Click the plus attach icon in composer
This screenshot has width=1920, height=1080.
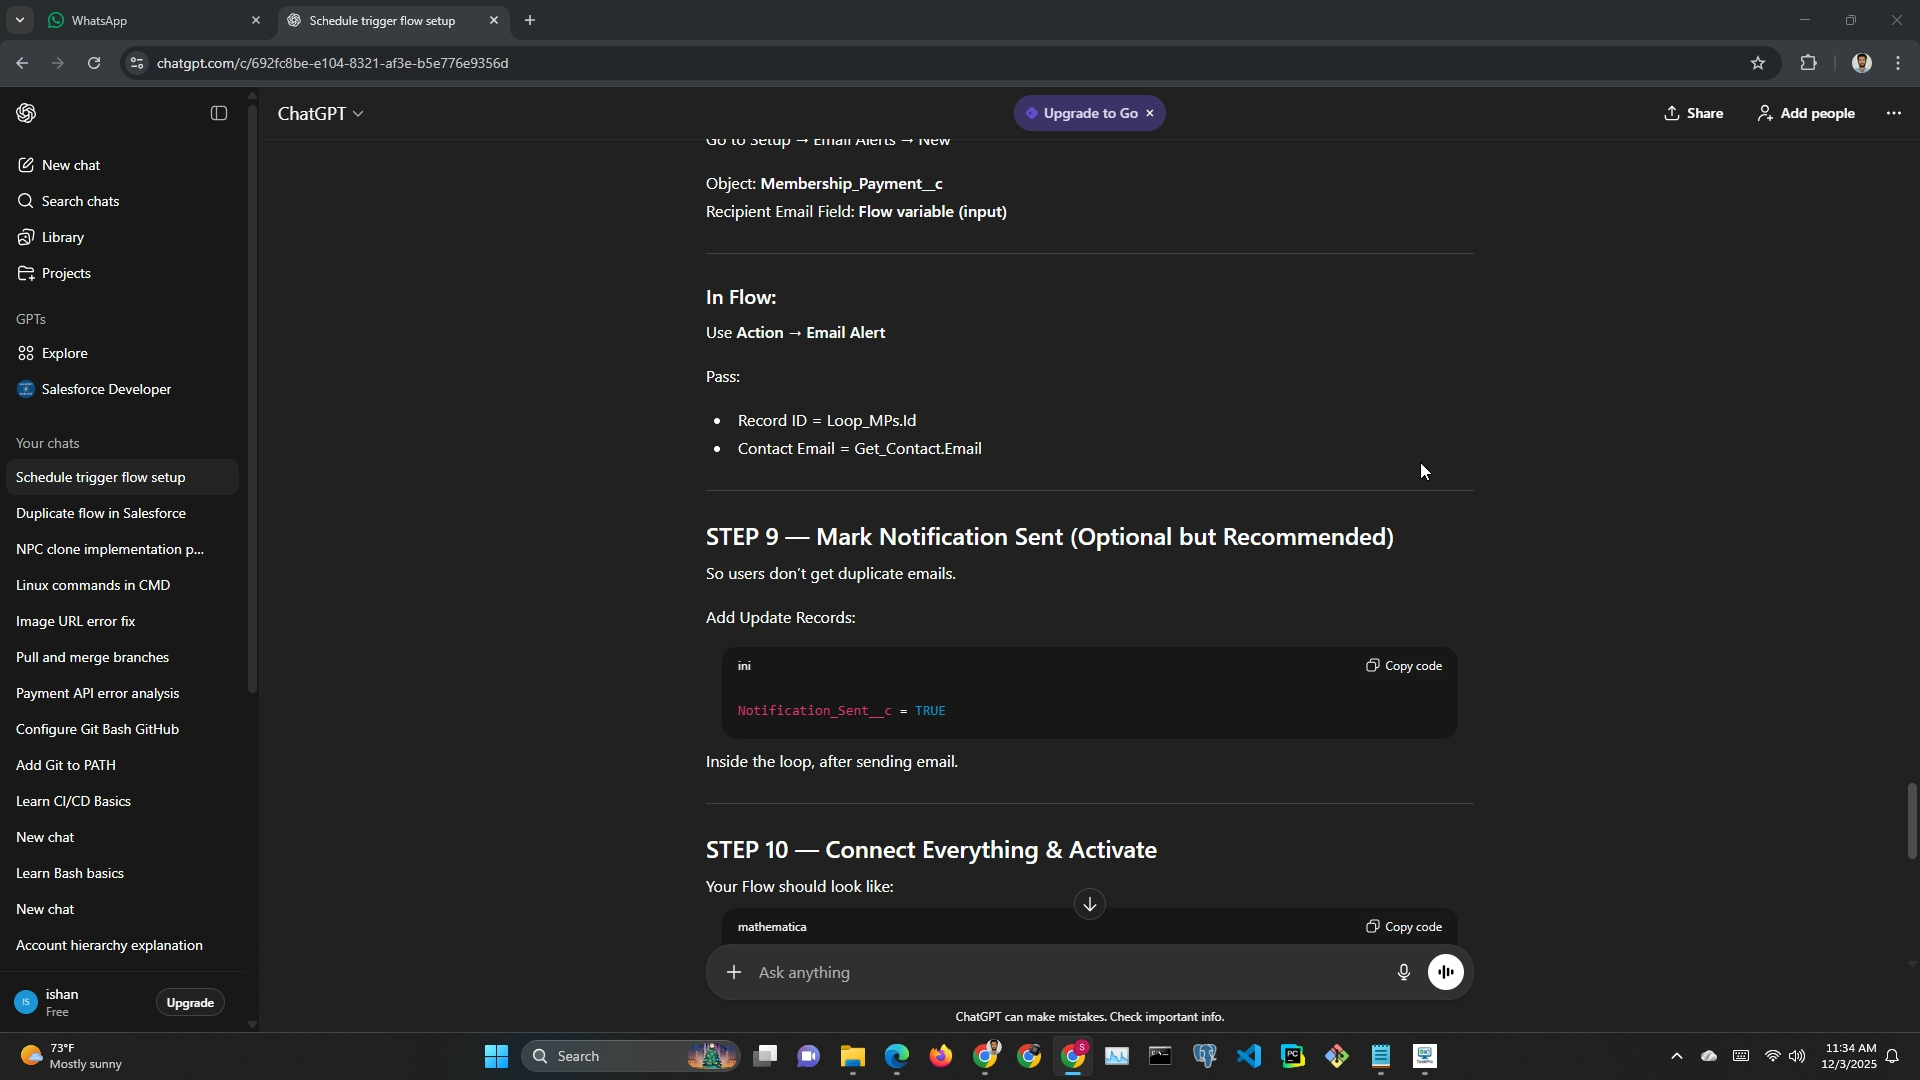tap(734, 972)
